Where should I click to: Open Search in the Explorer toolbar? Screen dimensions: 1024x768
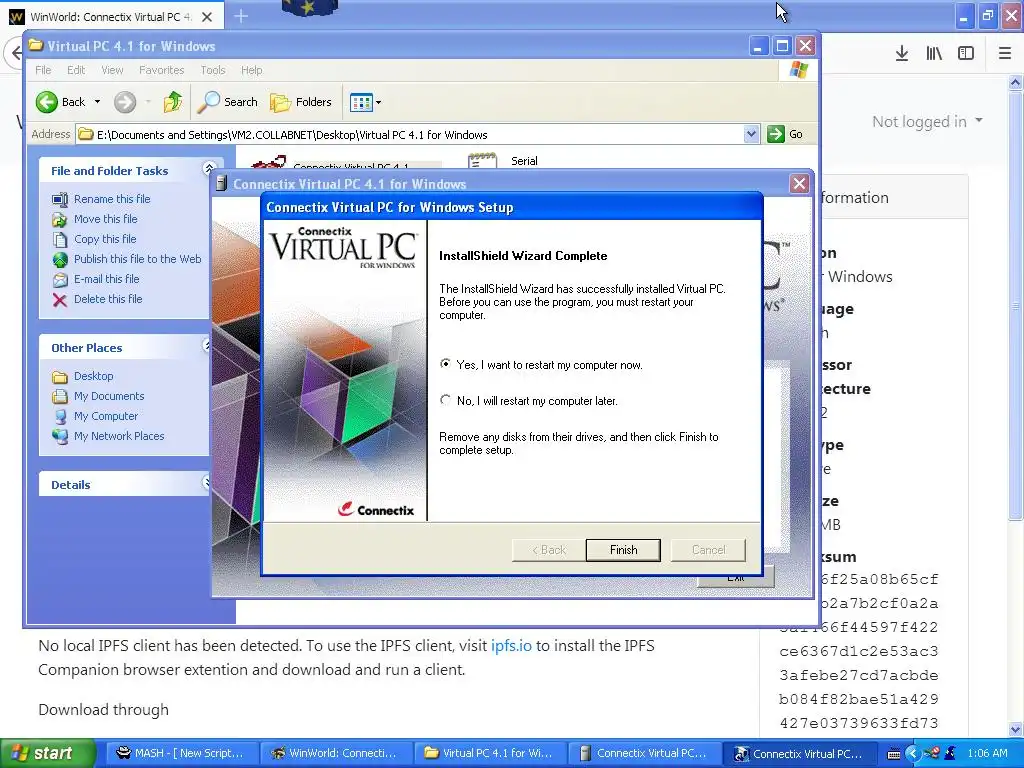click(228, 102)
